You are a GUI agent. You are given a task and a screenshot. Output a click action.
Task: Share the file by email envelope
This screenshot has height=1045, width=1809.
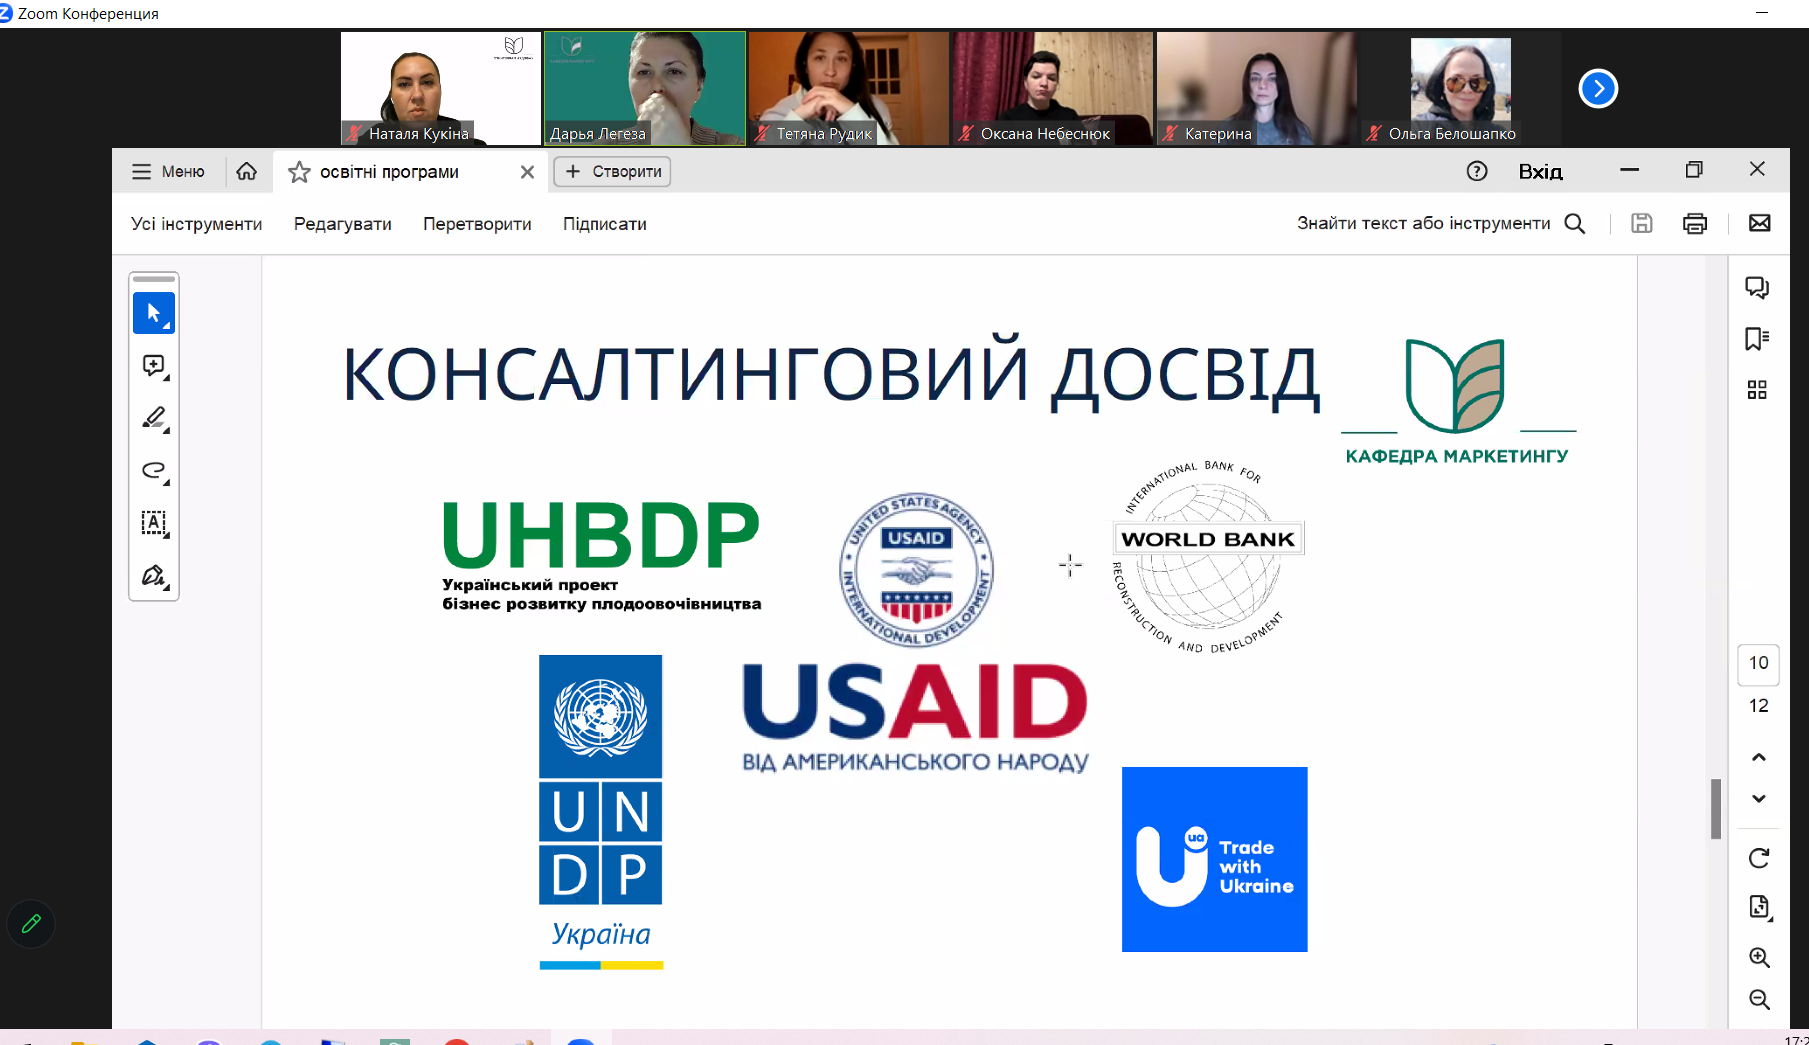tap(1760, 223)
